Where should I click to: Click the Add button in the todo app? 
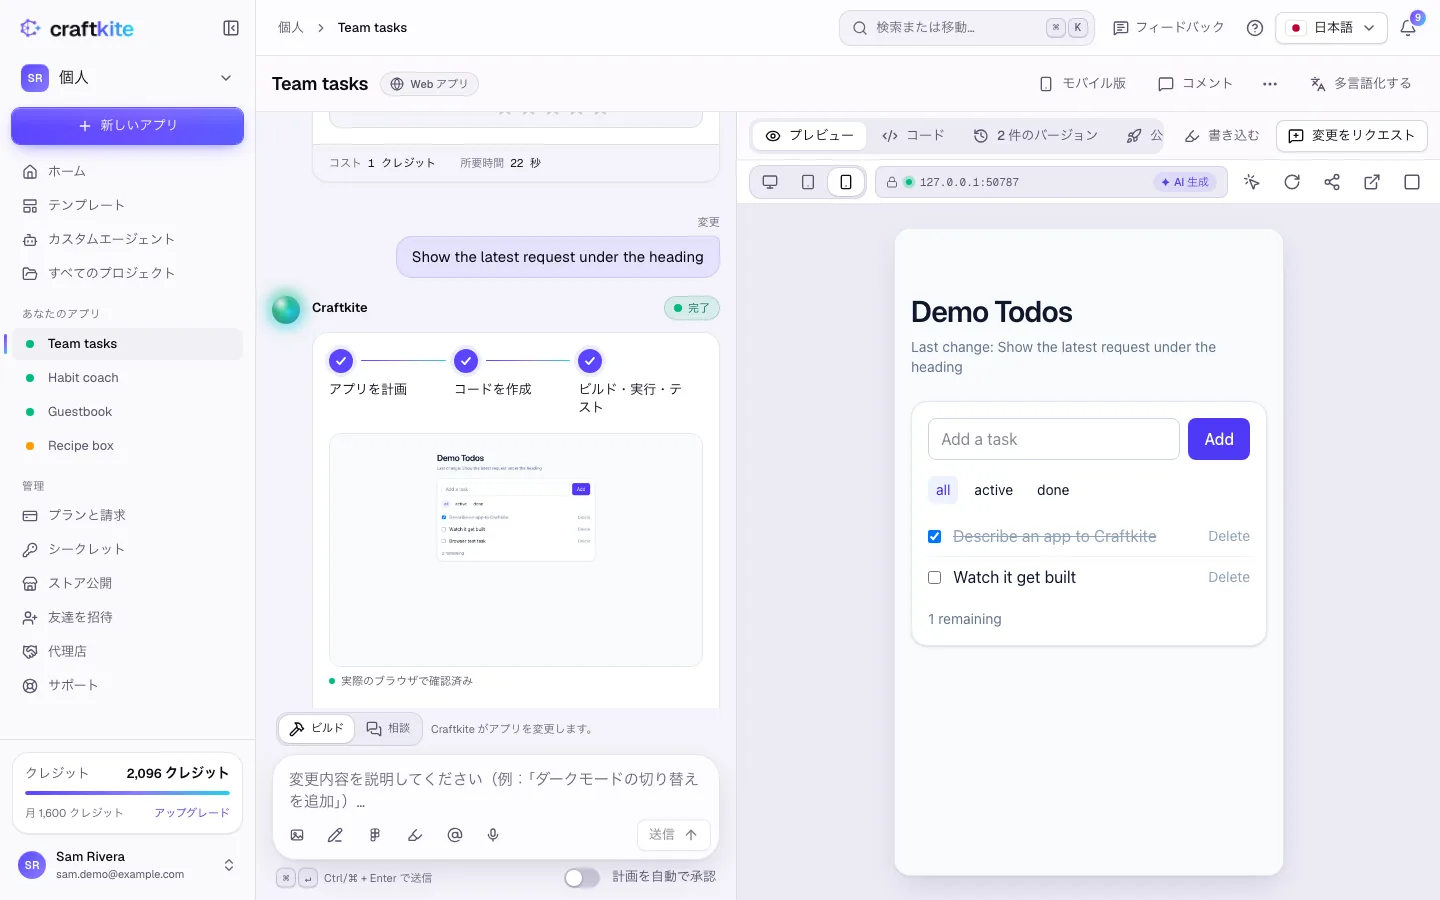pos(1219,439)
